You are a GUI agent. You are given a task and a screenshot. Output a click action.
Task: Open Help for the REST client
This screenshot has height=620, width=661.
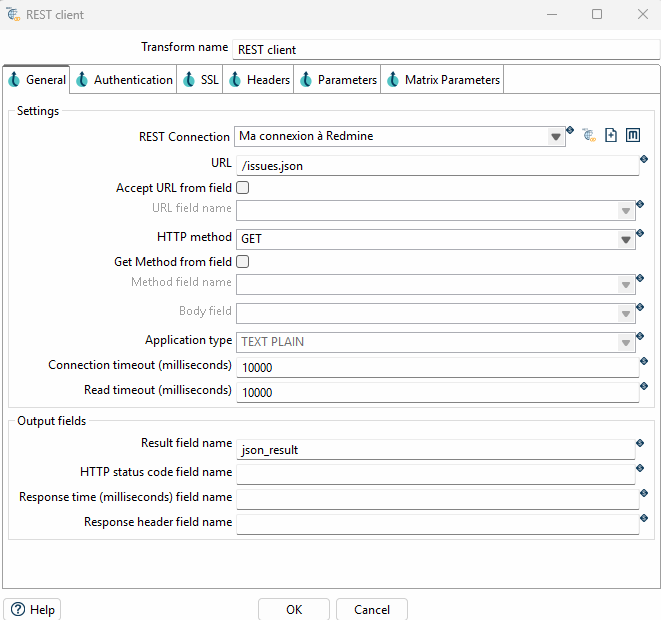32,609
